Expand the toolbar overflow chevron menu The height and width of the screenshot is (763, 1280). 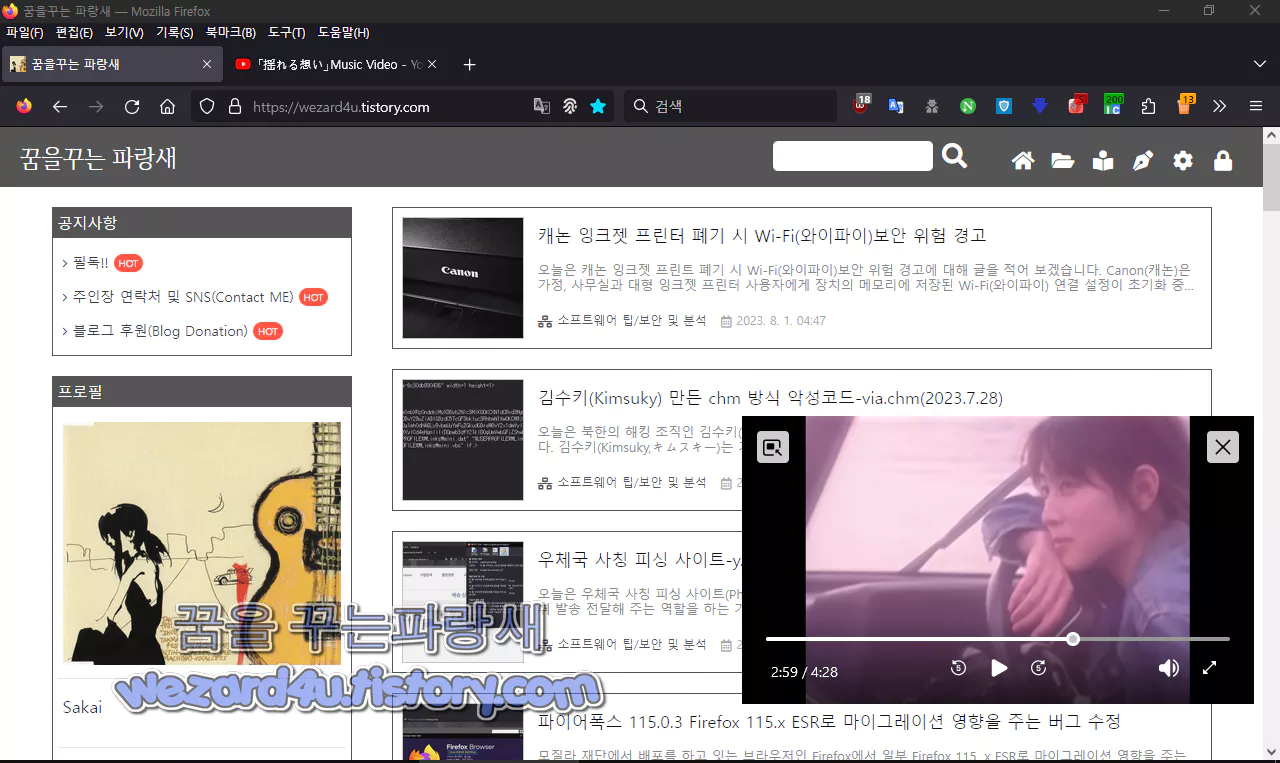tap(1220, 106)
